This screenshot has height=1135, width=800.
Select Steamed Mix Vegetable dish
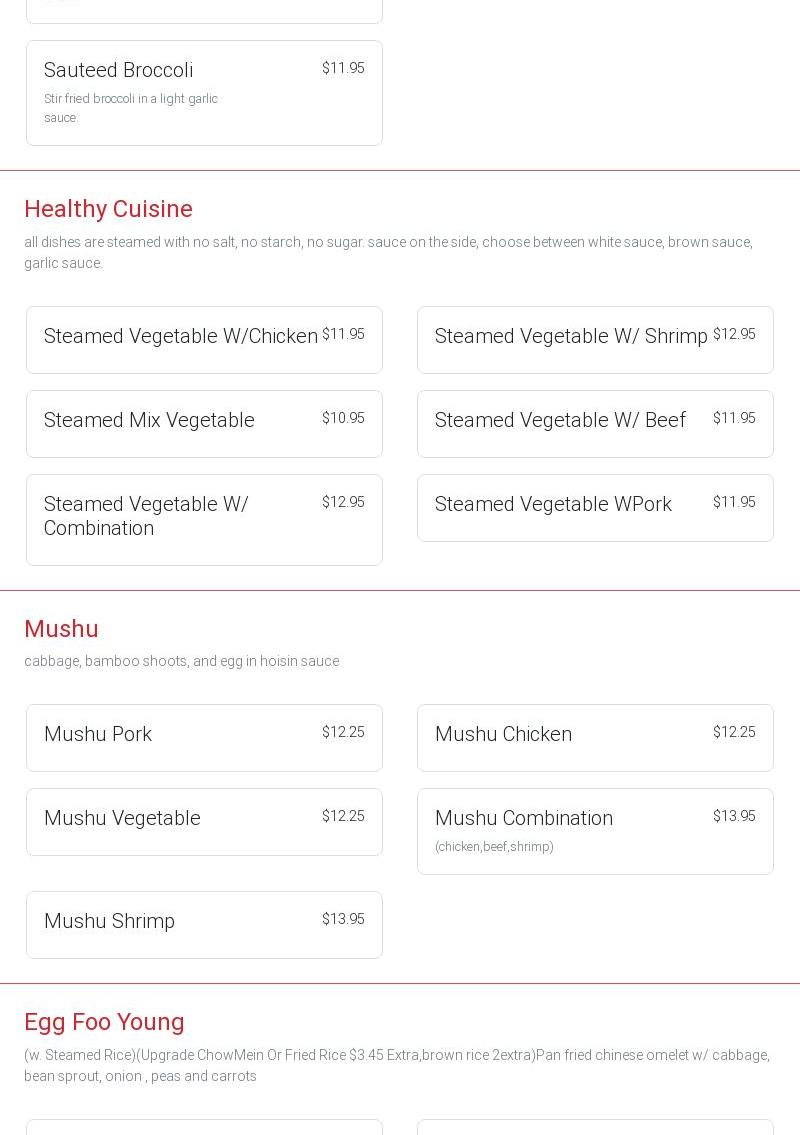click(204, 424)
